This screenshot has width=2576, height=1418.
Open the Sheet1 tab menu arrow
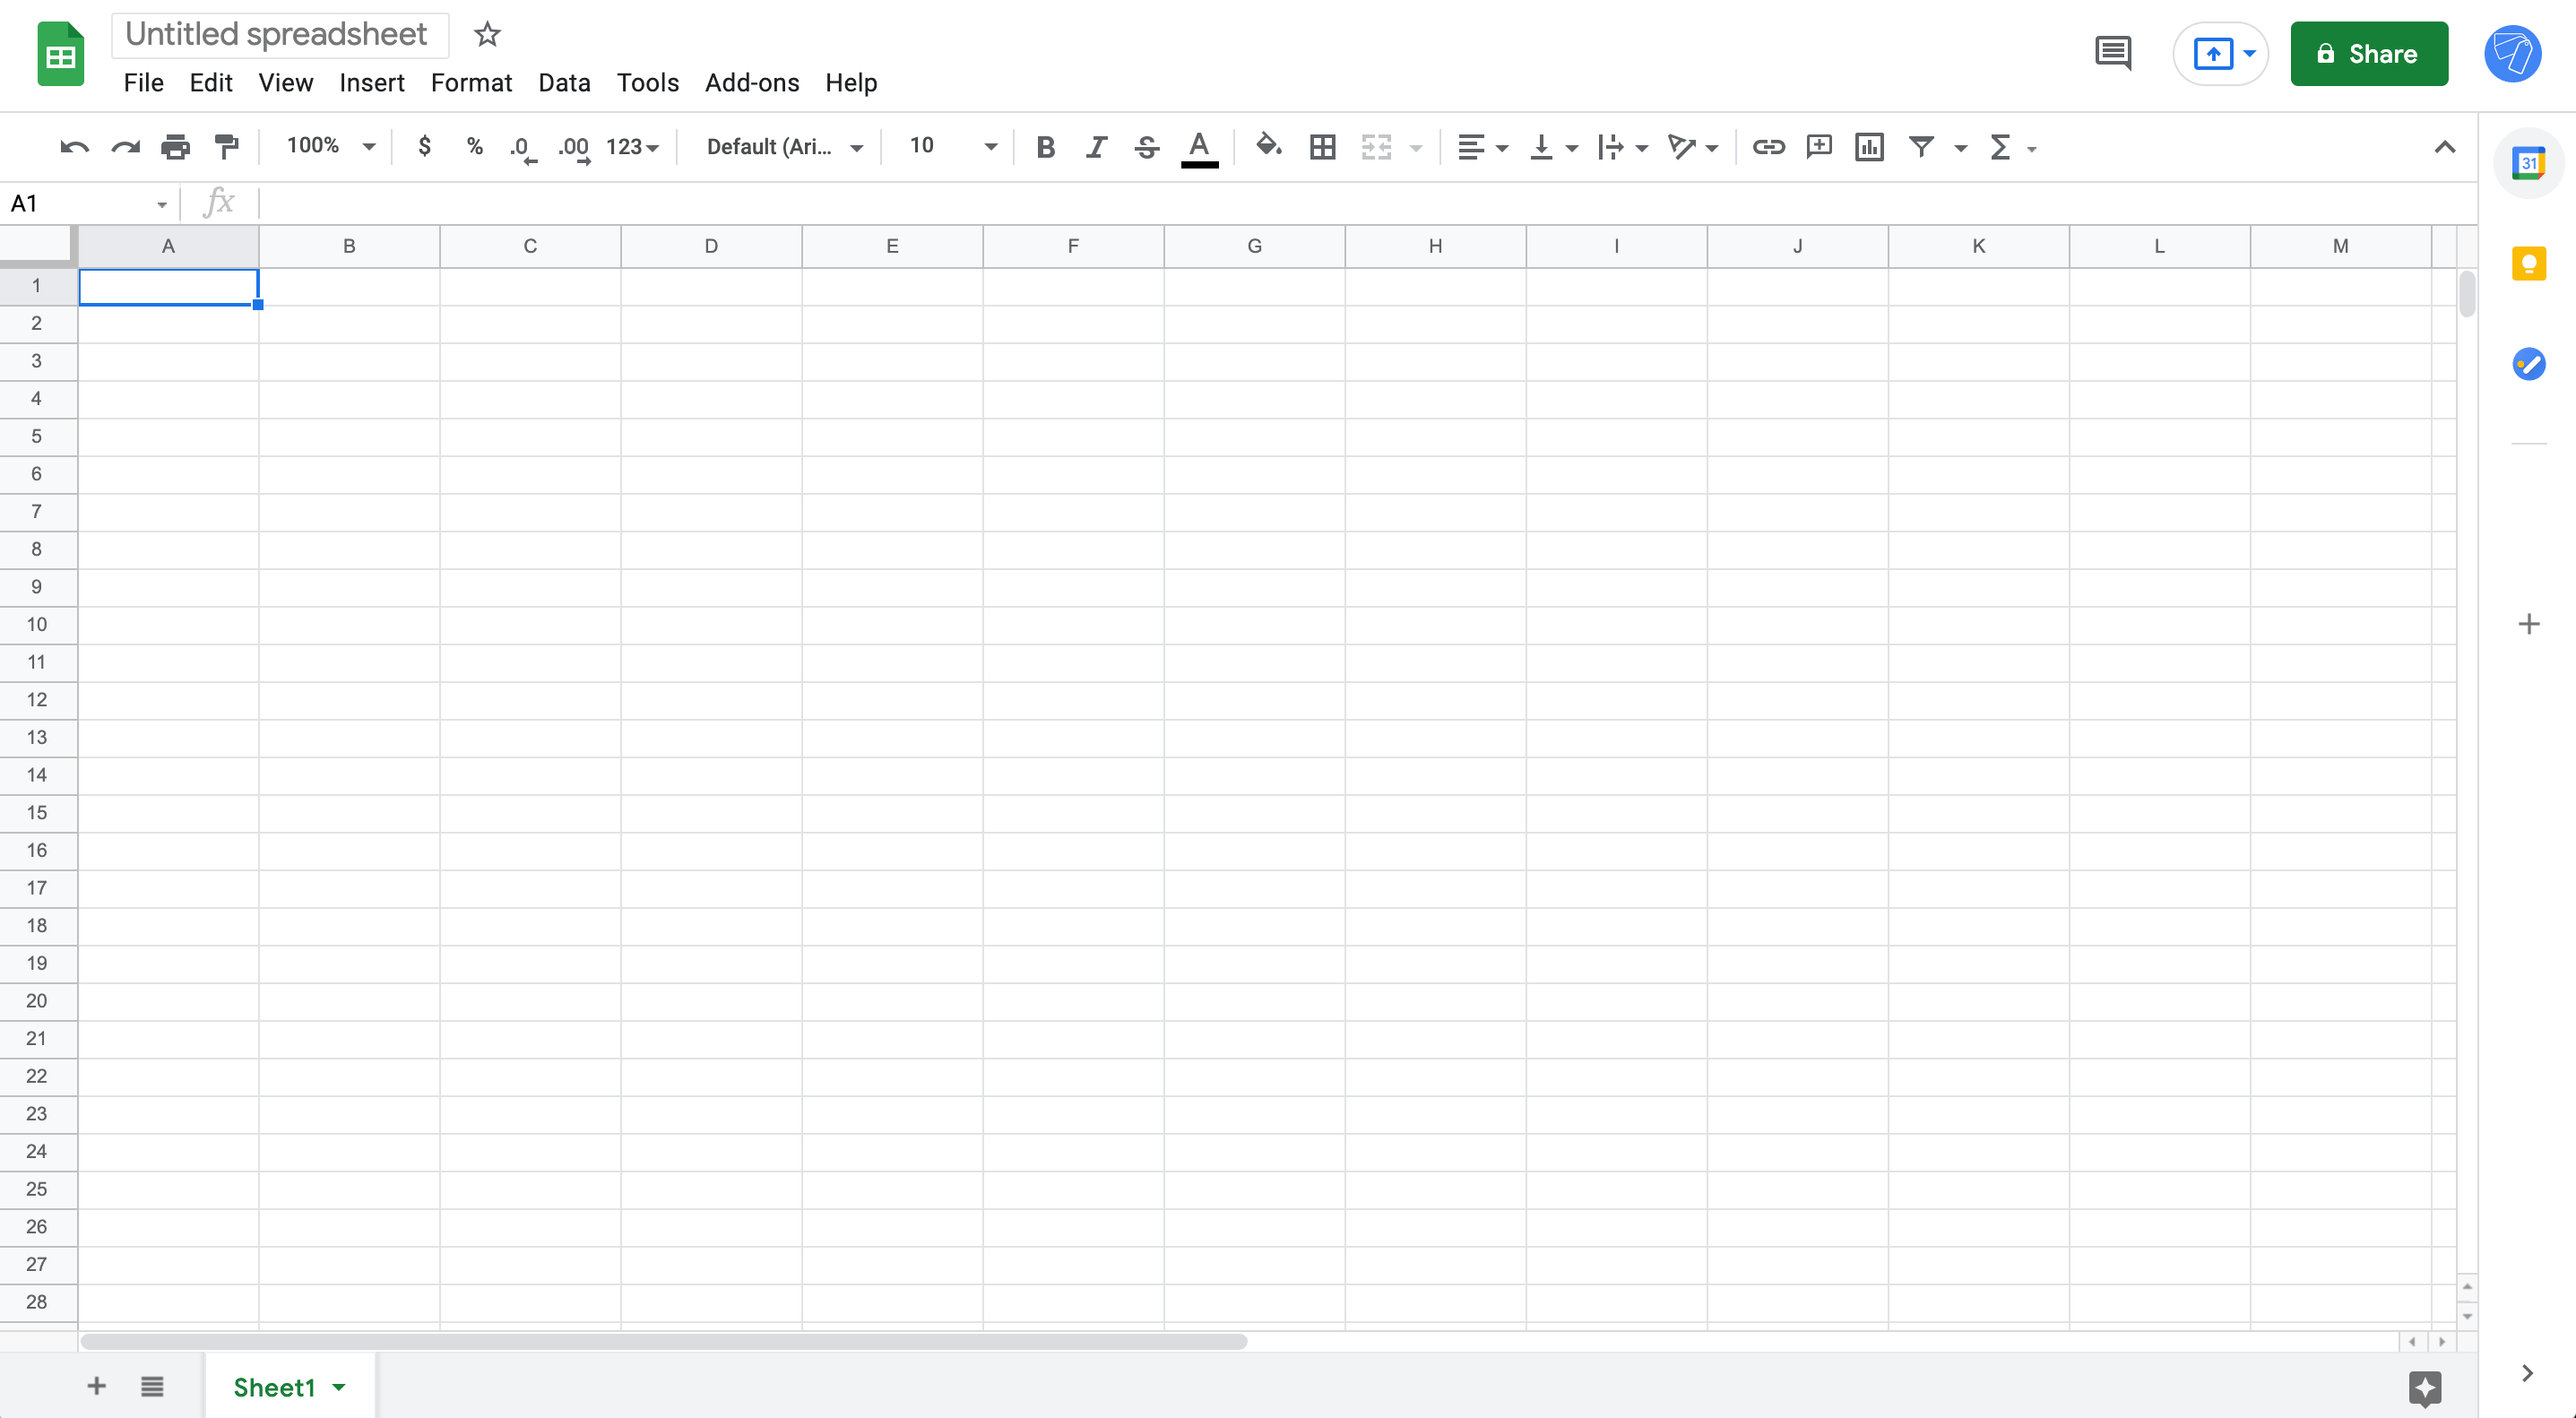(x=337, y=1387)
